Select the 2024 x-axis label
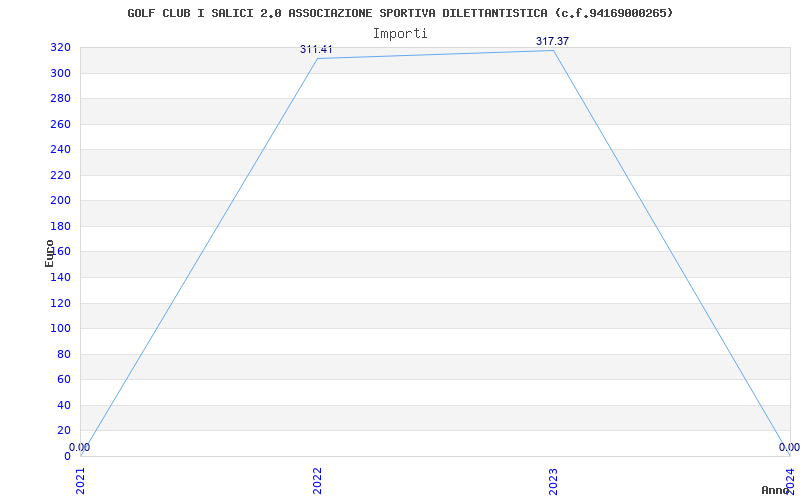 (790, 481)
